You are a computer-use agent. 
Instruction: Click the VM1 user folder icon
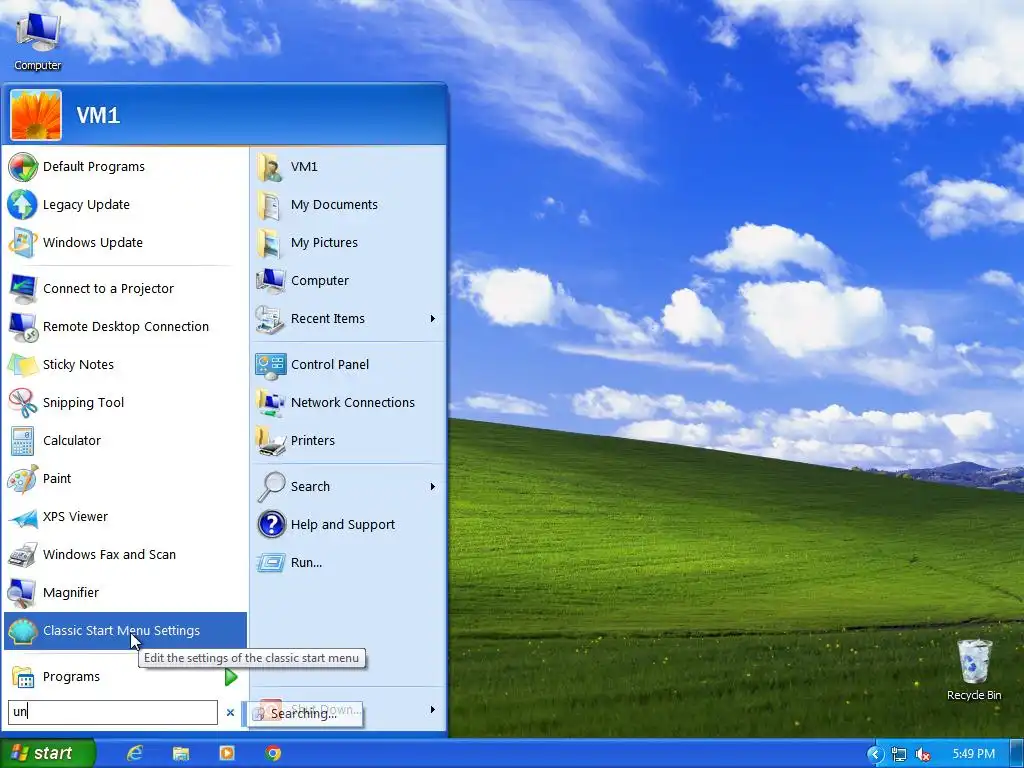270,167
